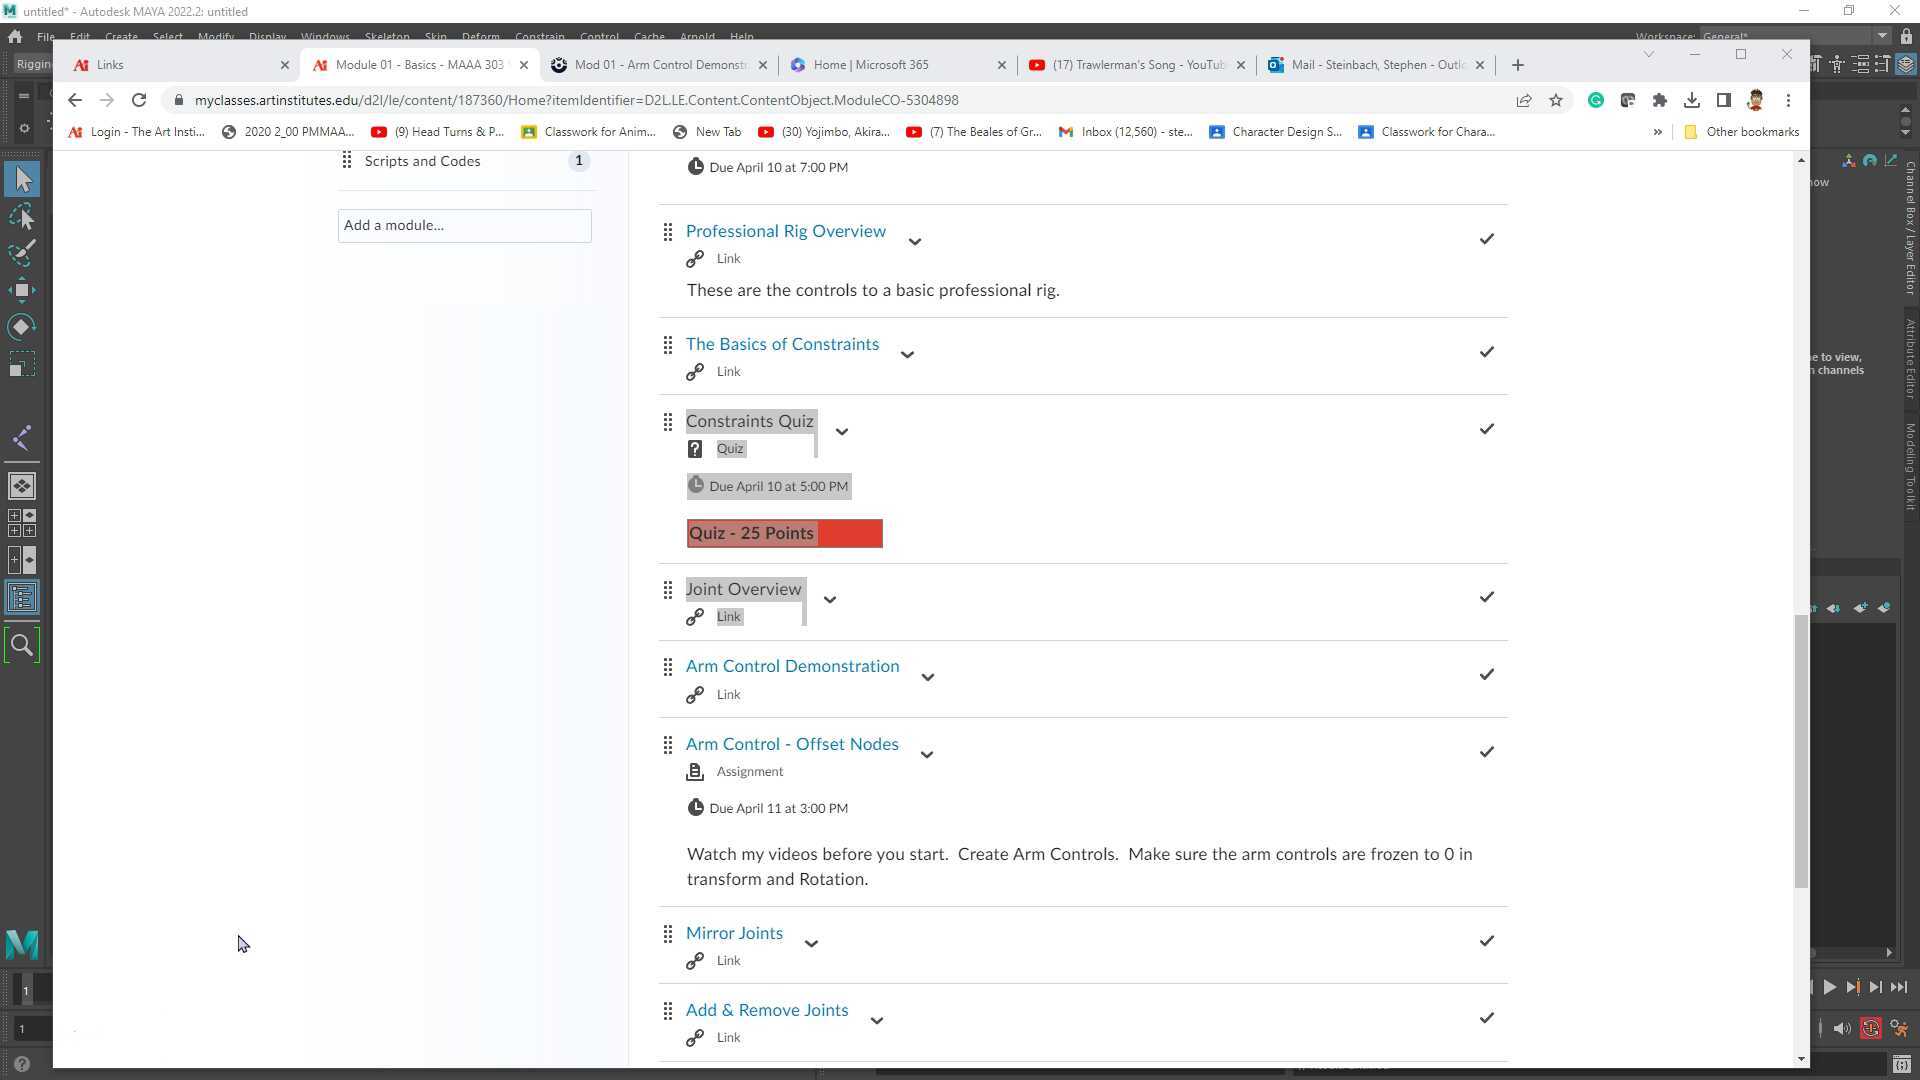
Task: Select the Rotate tool in Maya
Action: pyautogui.click(x=22, y=327)
